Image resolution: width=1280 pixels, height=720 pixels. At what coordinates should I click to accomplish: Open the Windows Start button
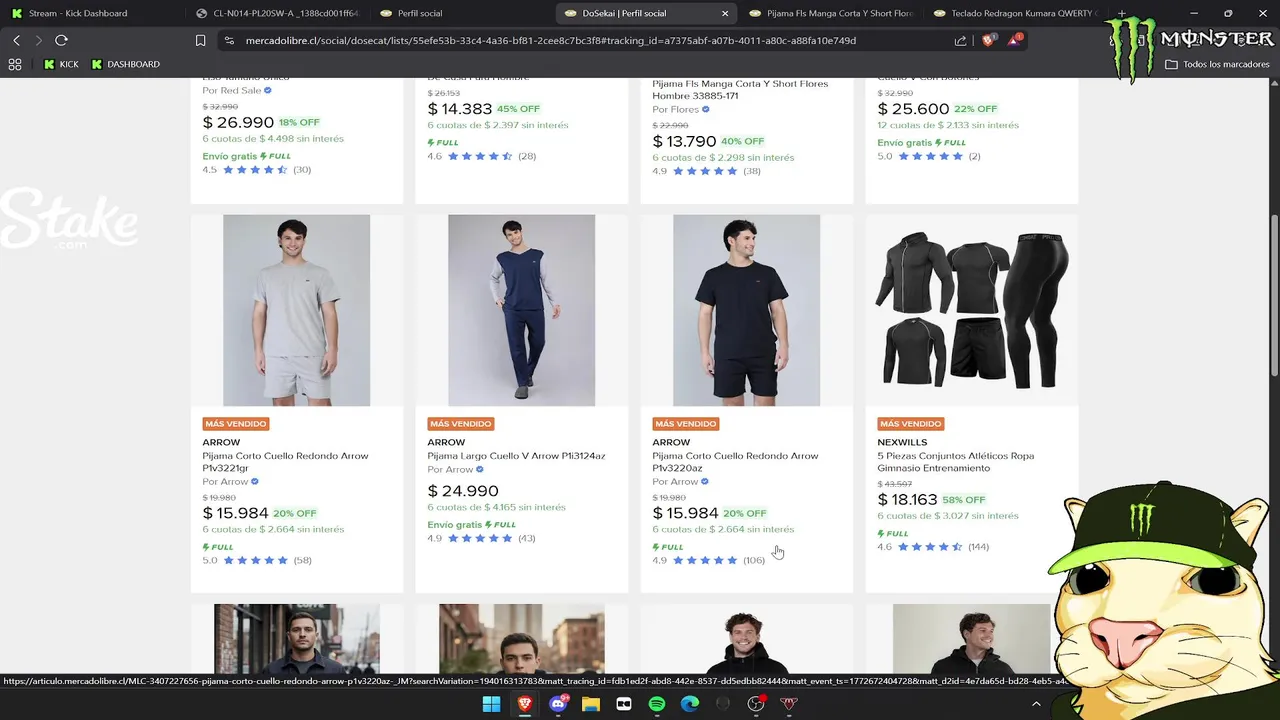click(491, 704)
